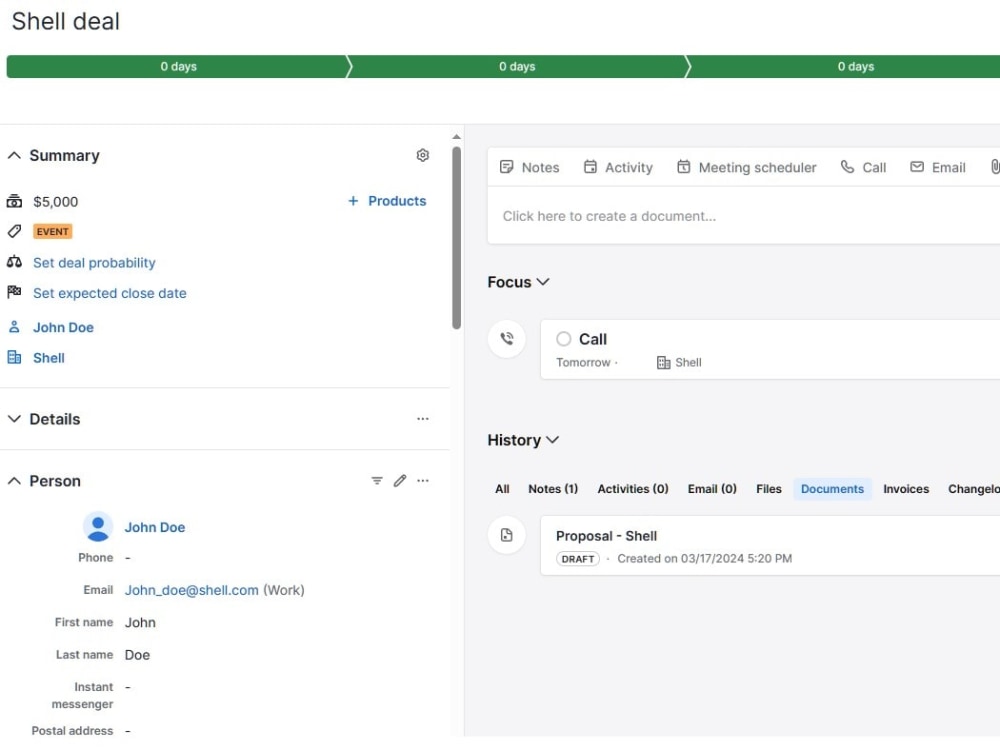Click the person icon beside John Doe
Image resolution: width=1000 pixels, height=750 pixels.
pos(14,327)
